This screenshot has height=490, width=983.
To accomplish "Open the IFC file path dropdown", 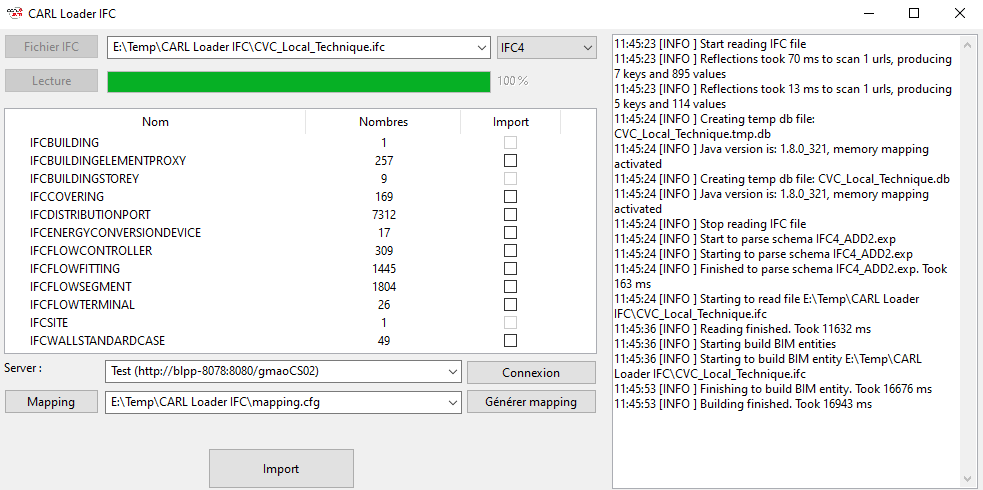I will pos(481,47).
